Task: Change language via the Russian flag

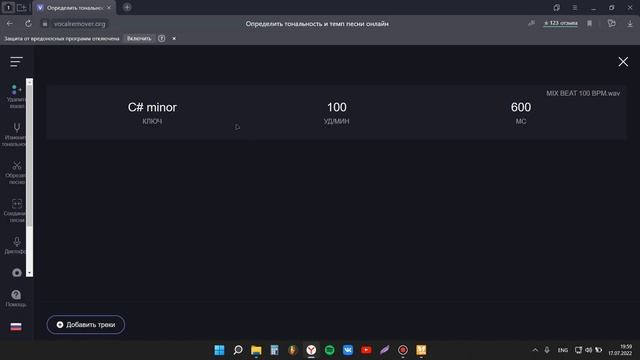Action: (x=16, y=327)
